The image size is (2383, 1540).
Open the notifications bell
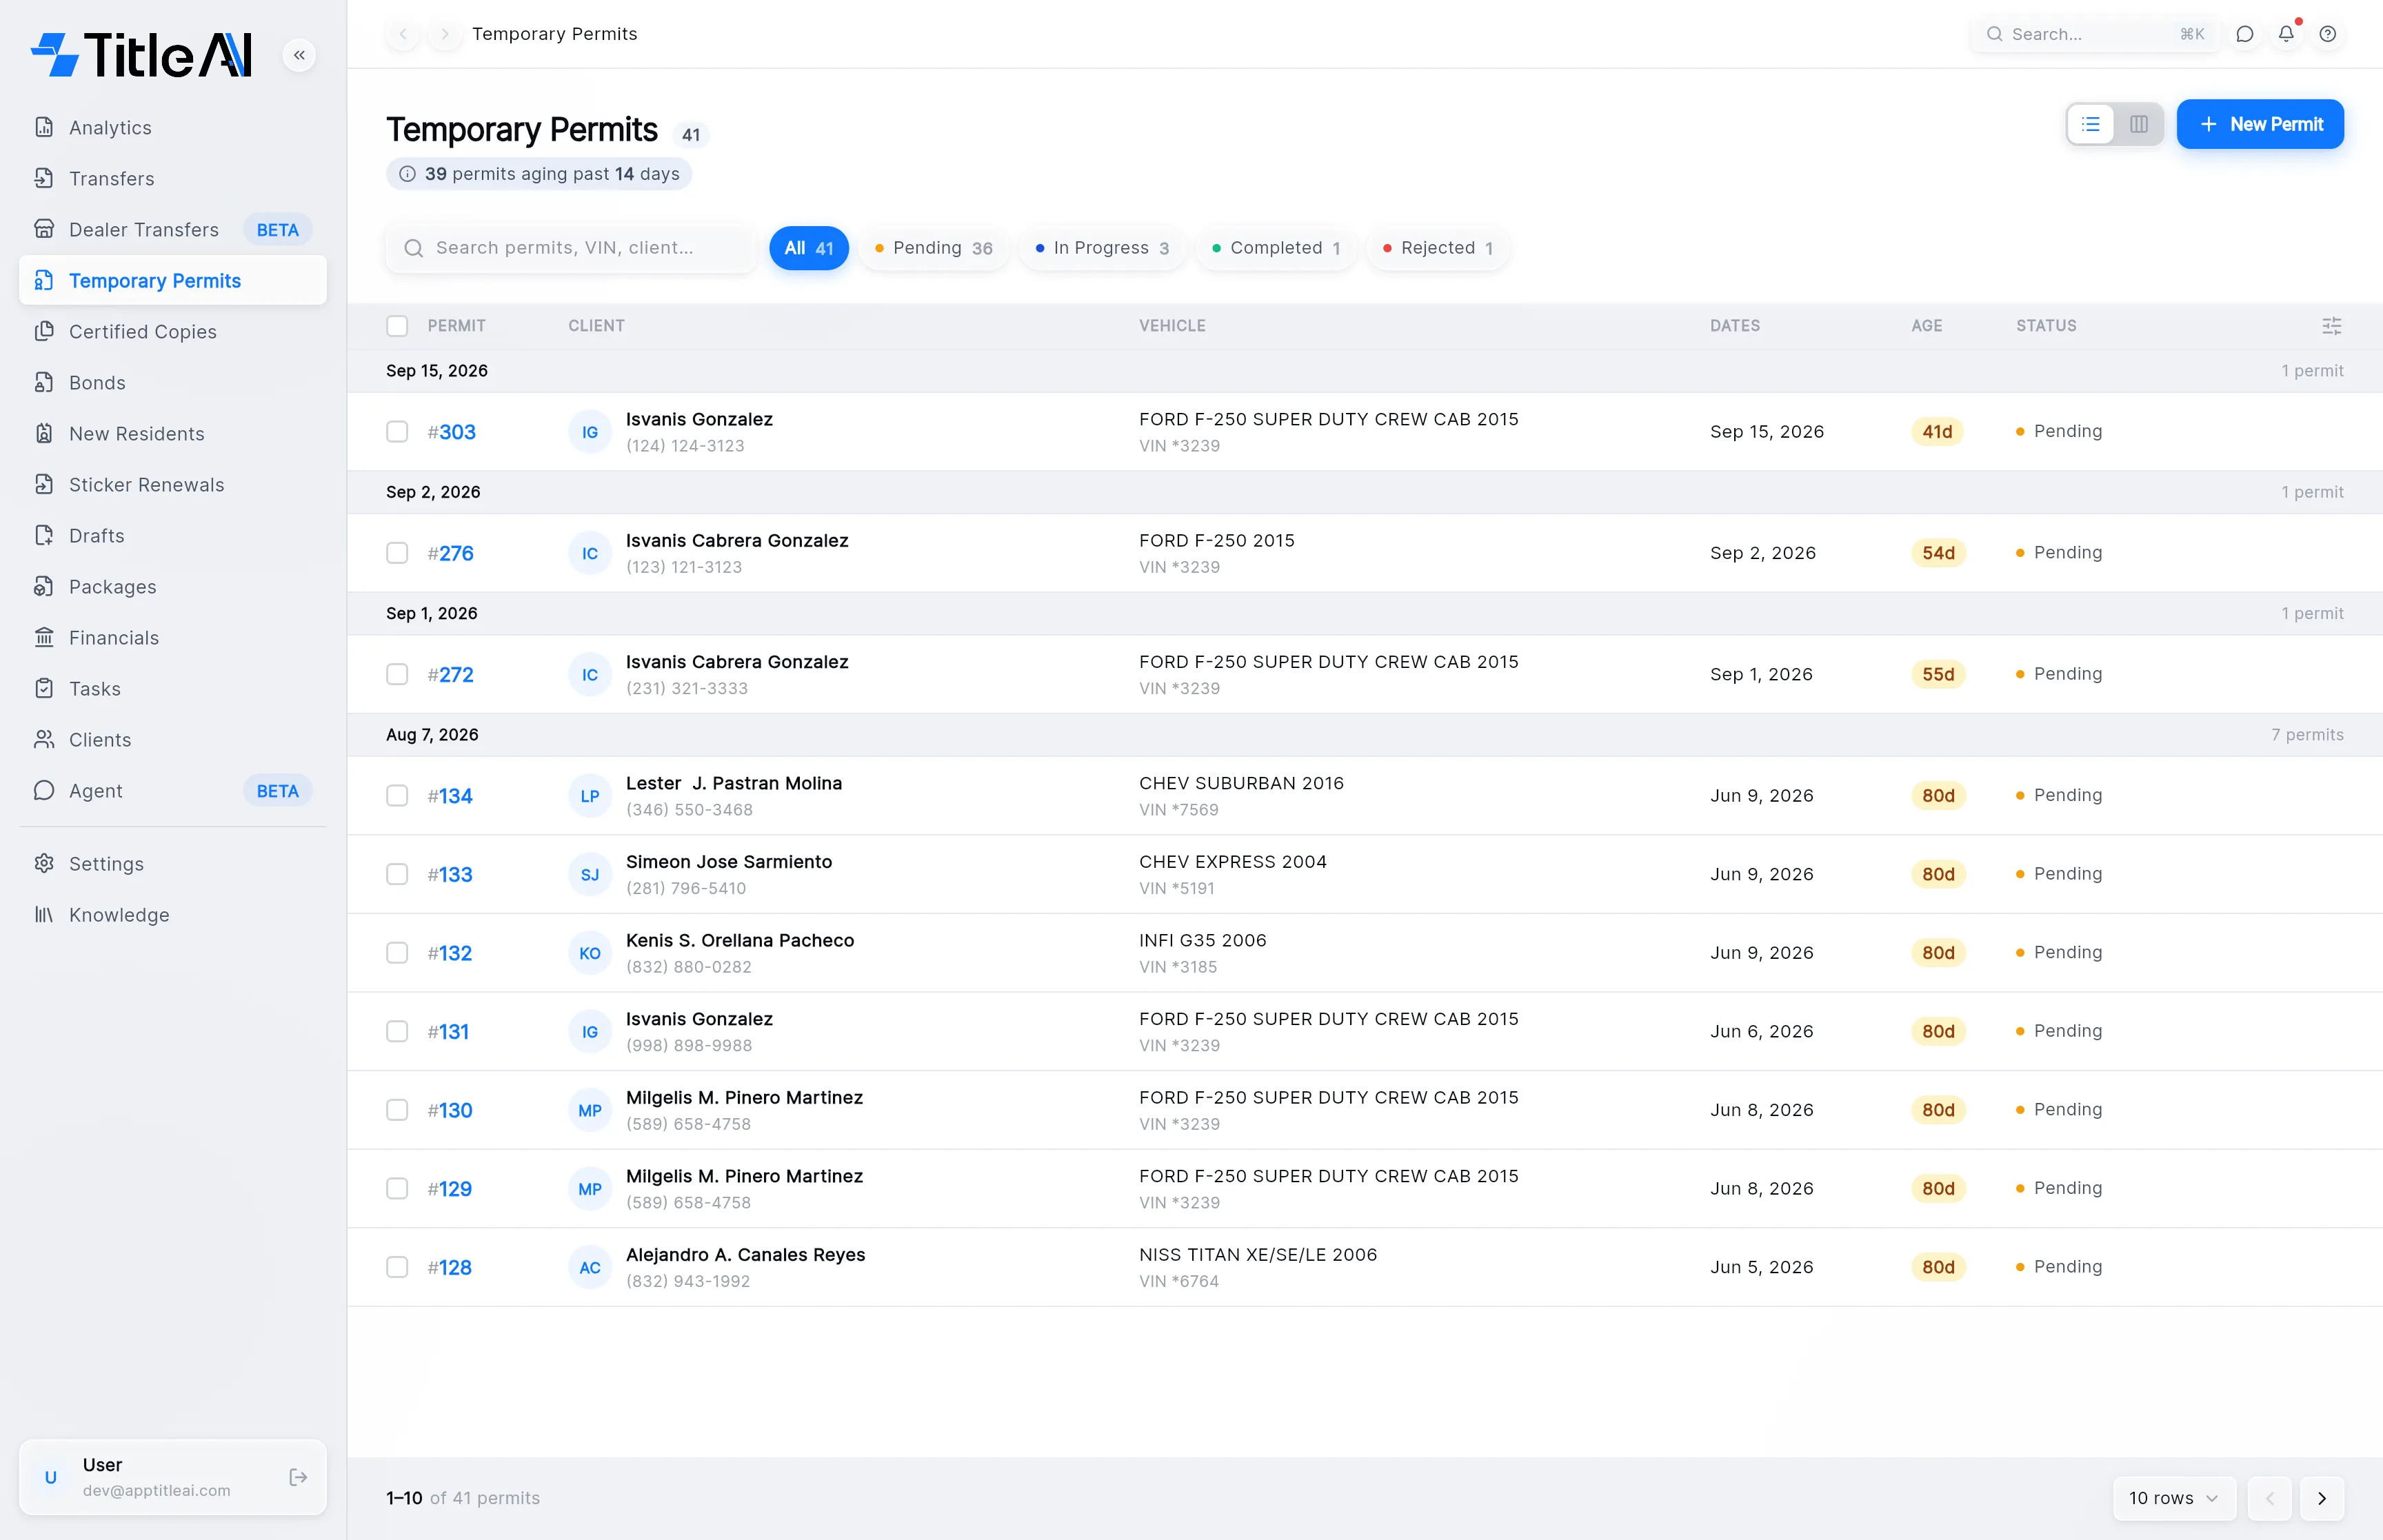click(x=2286, y=34)
